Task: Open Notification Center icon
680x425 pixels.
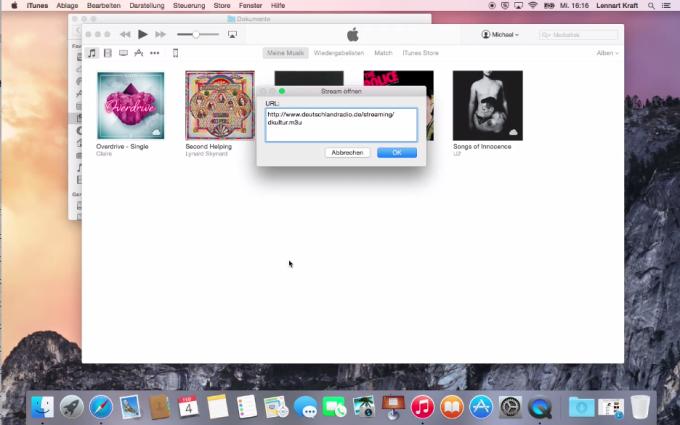Action: point(666,6)
